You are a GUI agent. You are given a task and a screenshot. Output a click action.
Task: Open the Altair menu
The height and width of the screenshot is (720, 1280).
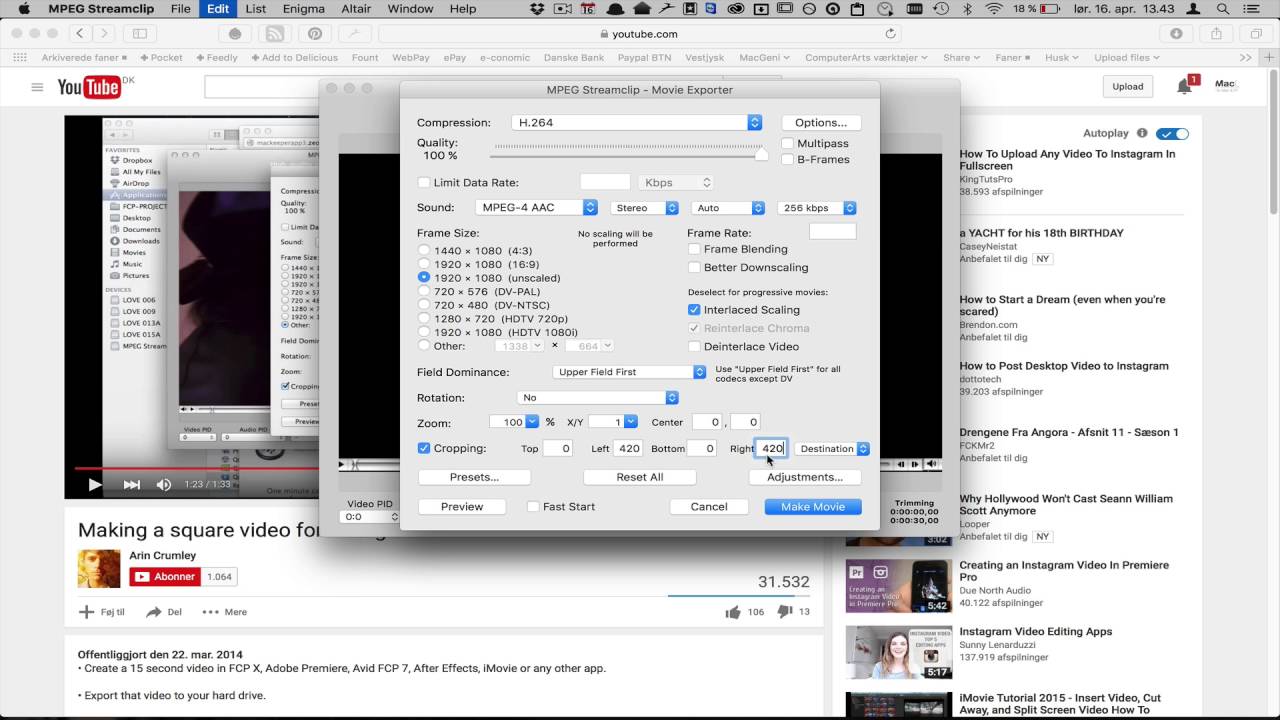[357, 9]
